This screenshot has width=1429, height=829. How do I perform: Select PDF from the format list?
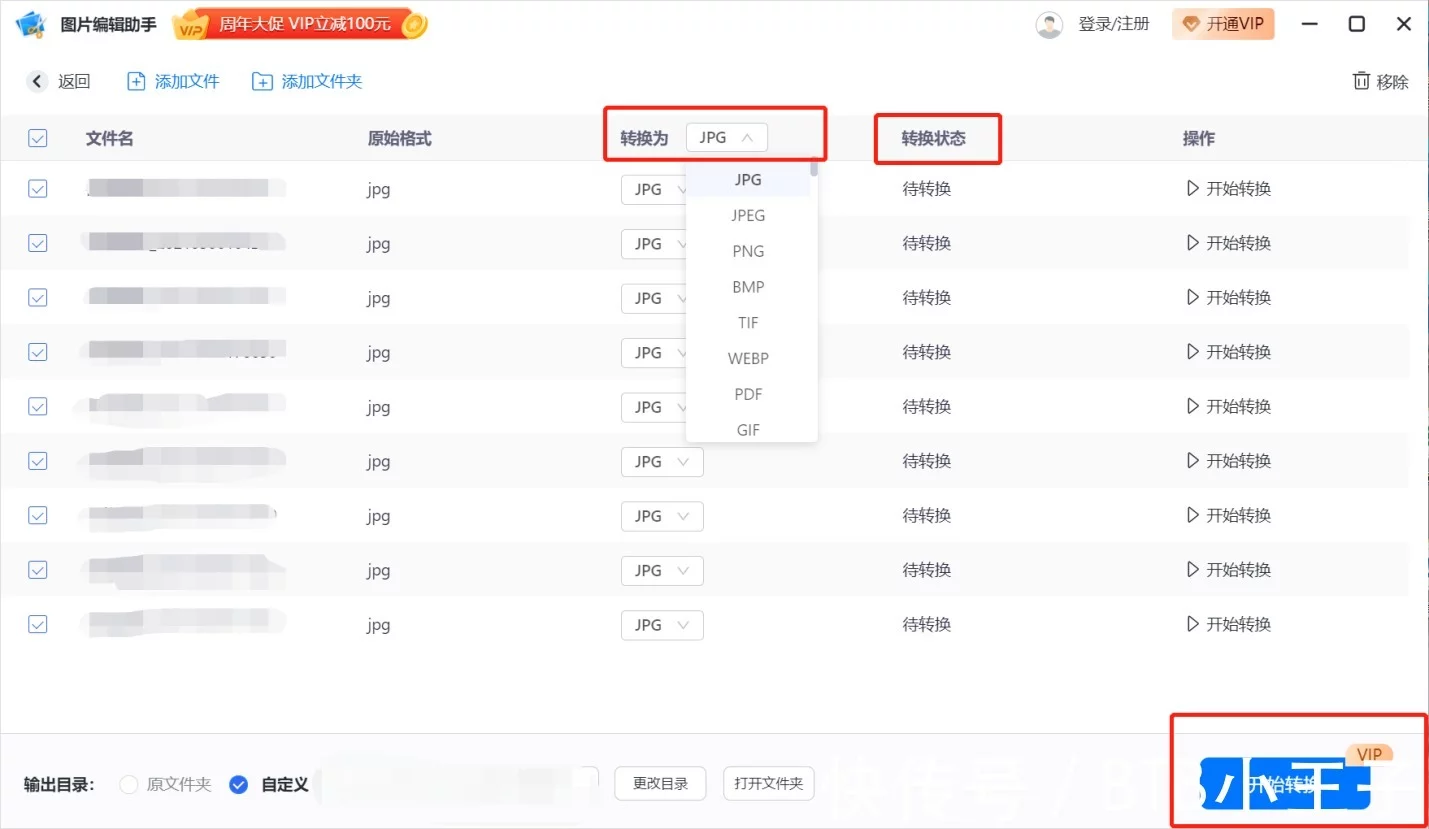click(748, 395)
